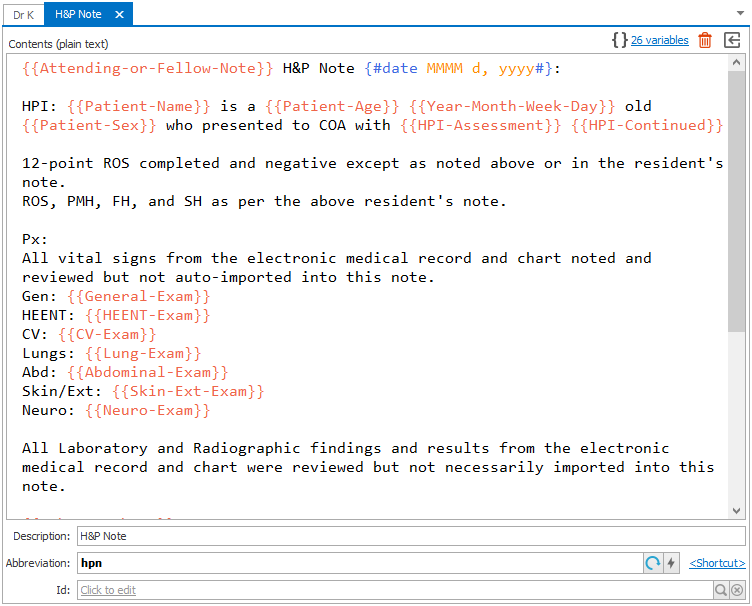Click the {{HPI-Continued}} variable
This screenshot has width=752, height=606.
647,125
